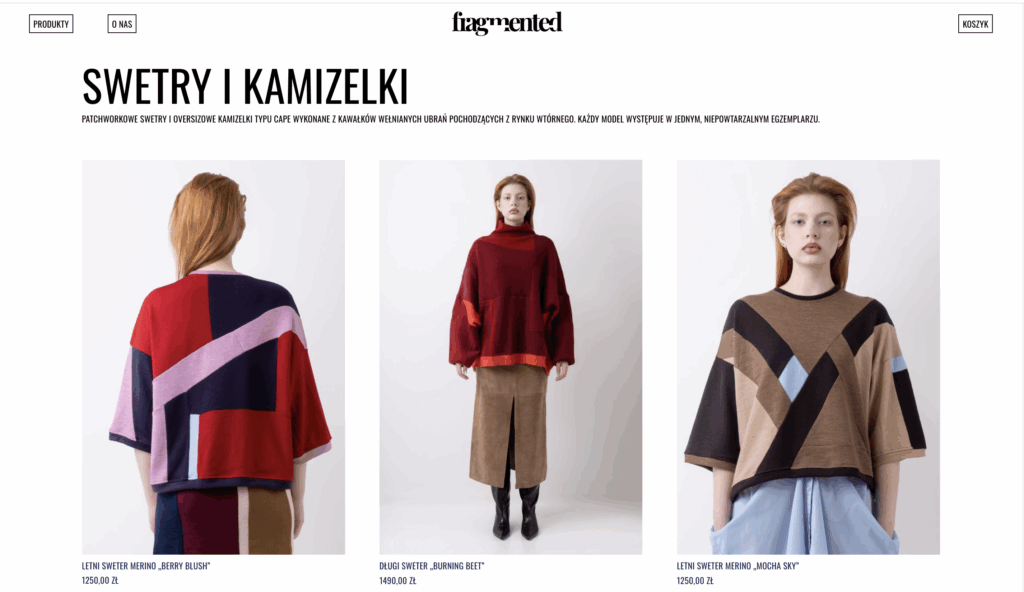Click the Letni Sweter Merino „Mocha Sky" title
The width and height of the screenshot is (1024, 592).
pyautogui.click(x=738, y=566)
